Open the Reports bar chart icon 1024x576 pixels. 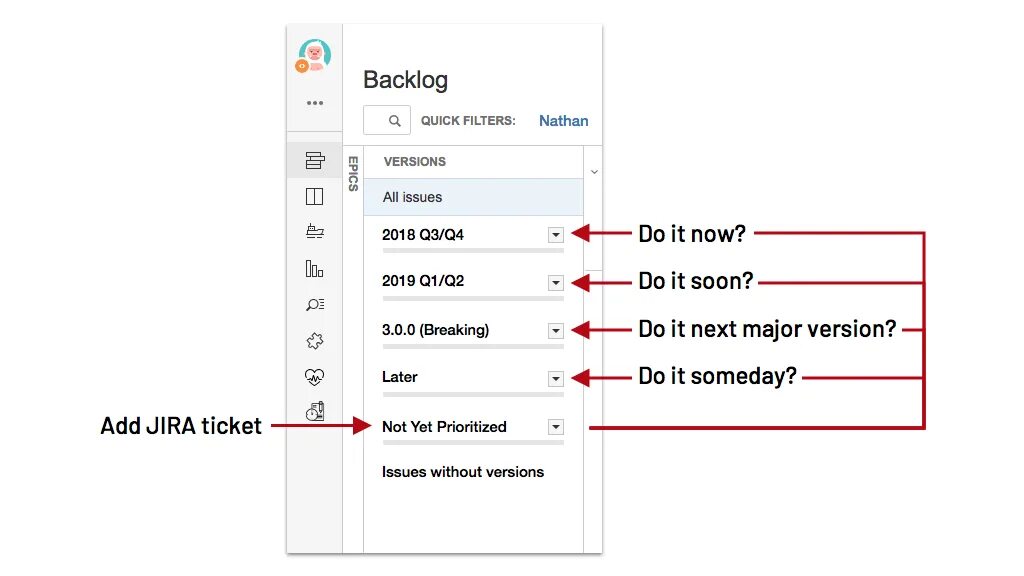(x=315, y=268)
